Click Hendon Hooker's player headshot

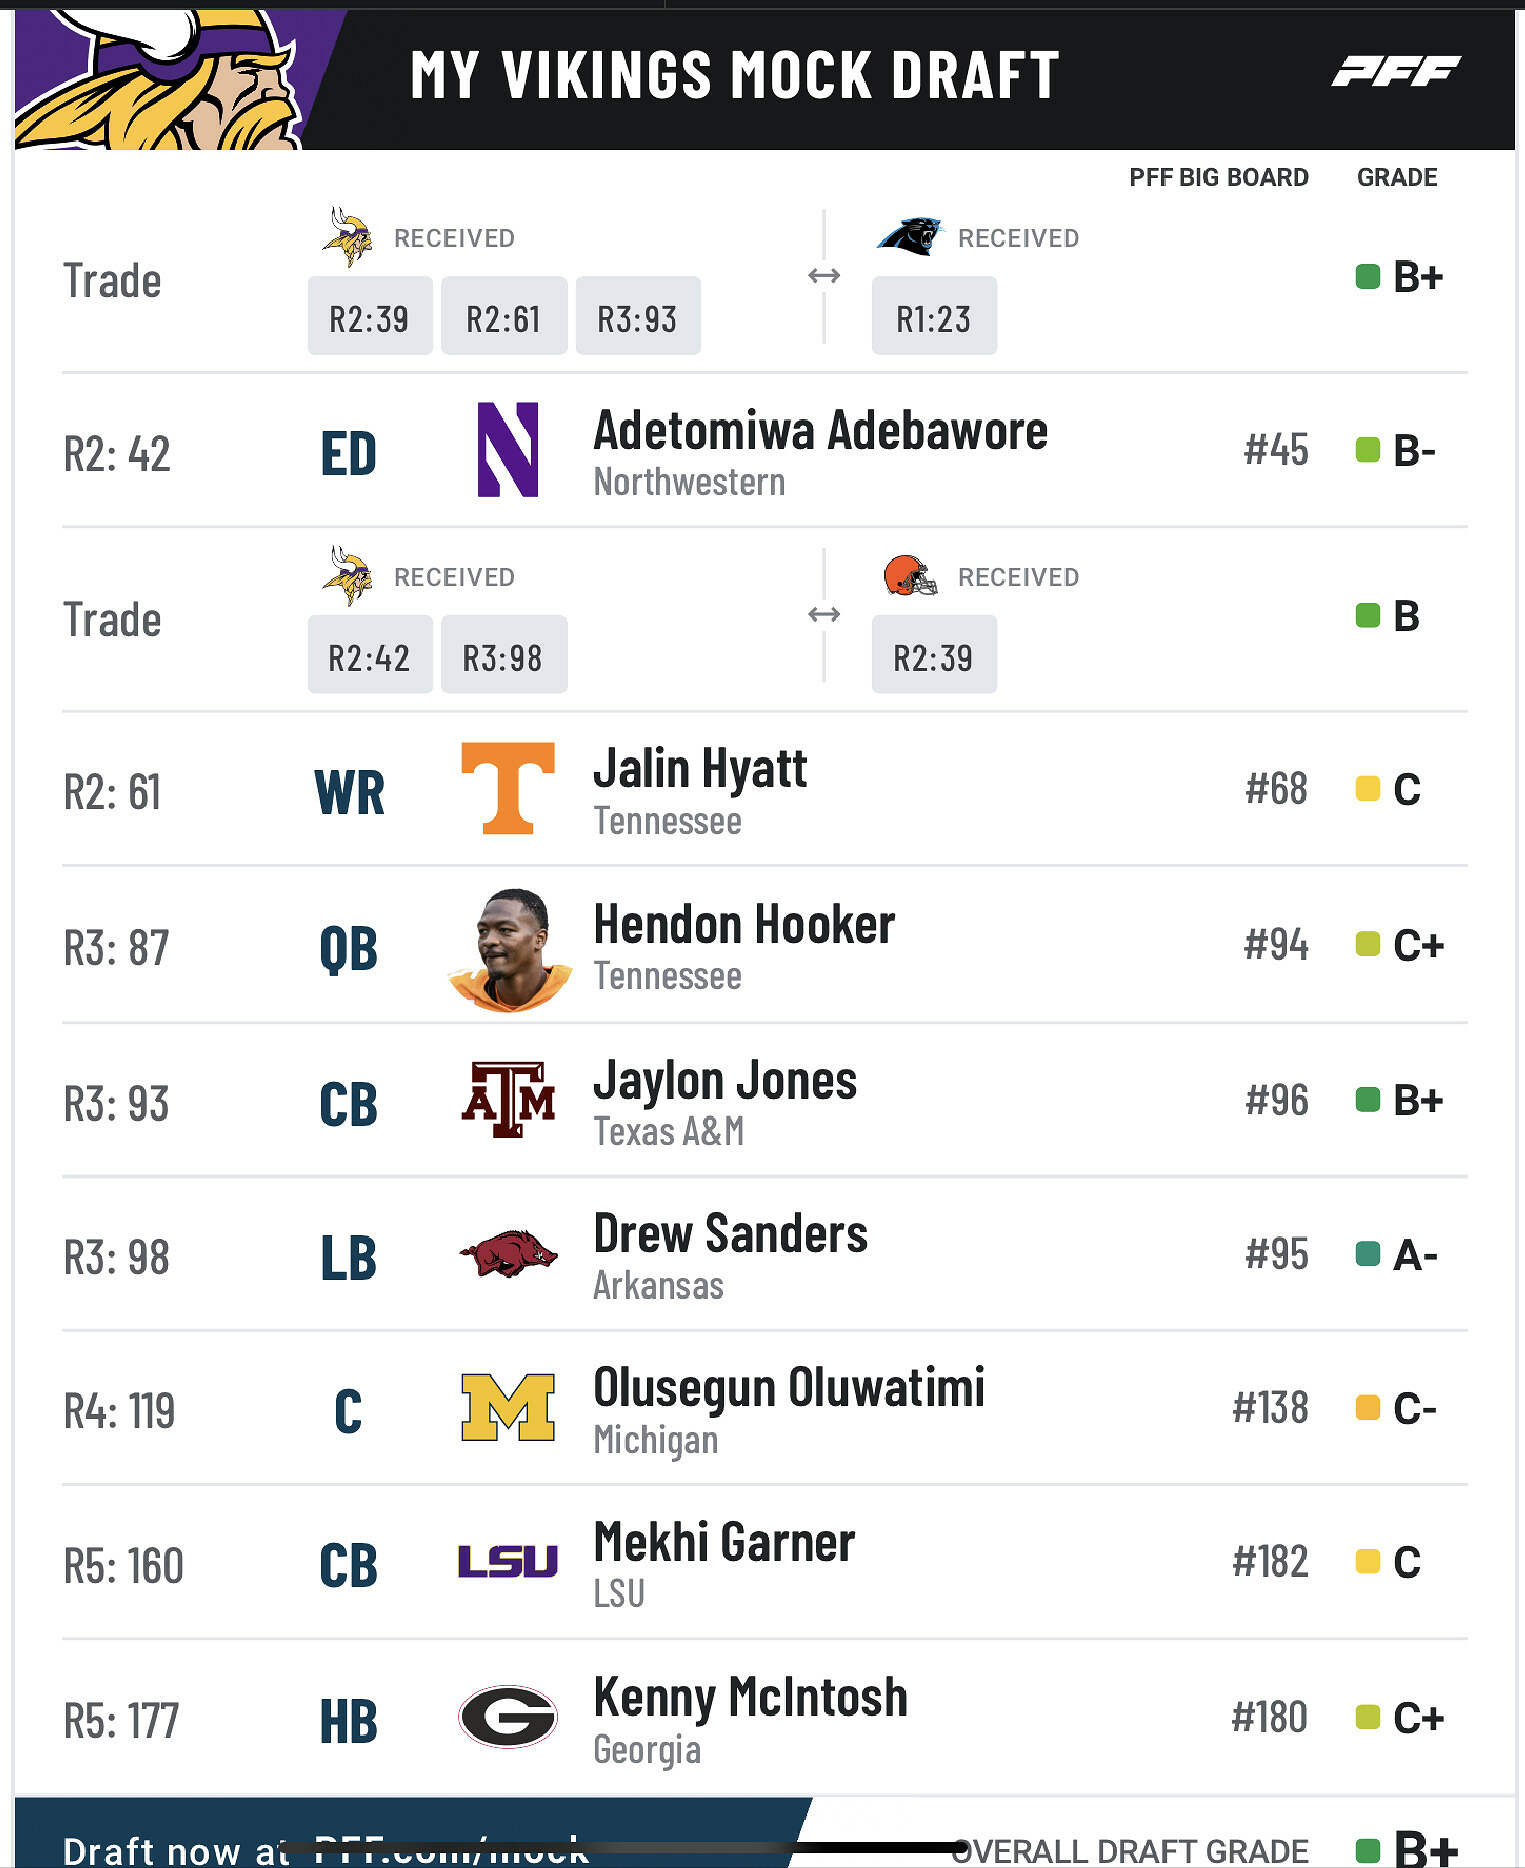point(510,948)
